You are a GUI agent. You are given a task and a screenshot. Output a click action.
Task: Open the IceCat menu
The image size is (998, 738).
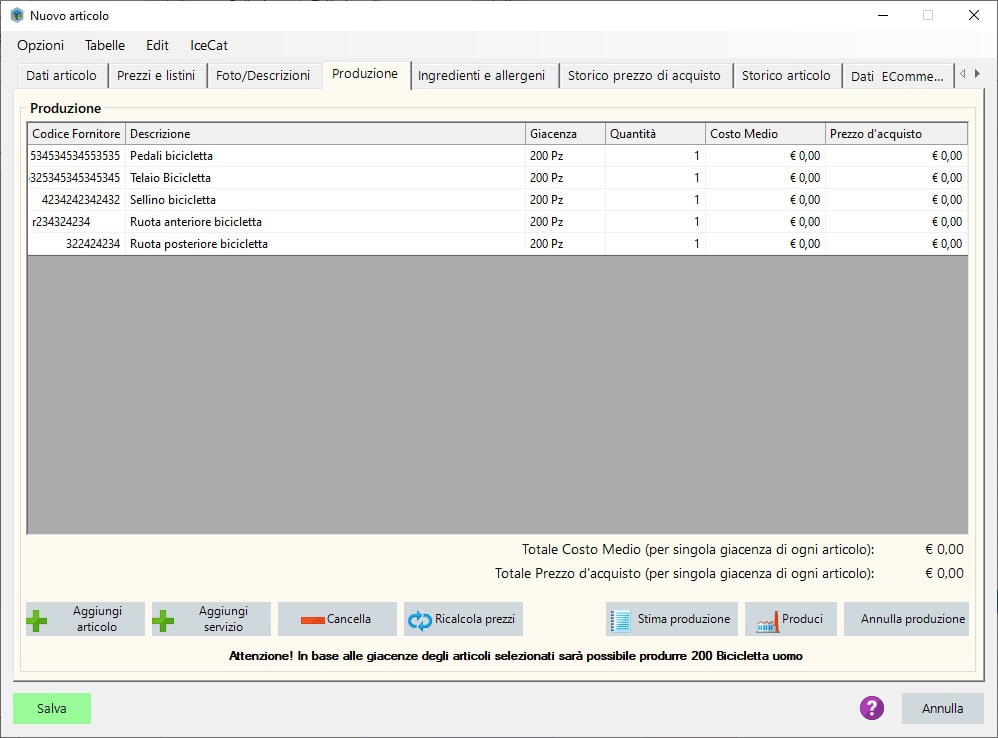[x=209, y=45]
